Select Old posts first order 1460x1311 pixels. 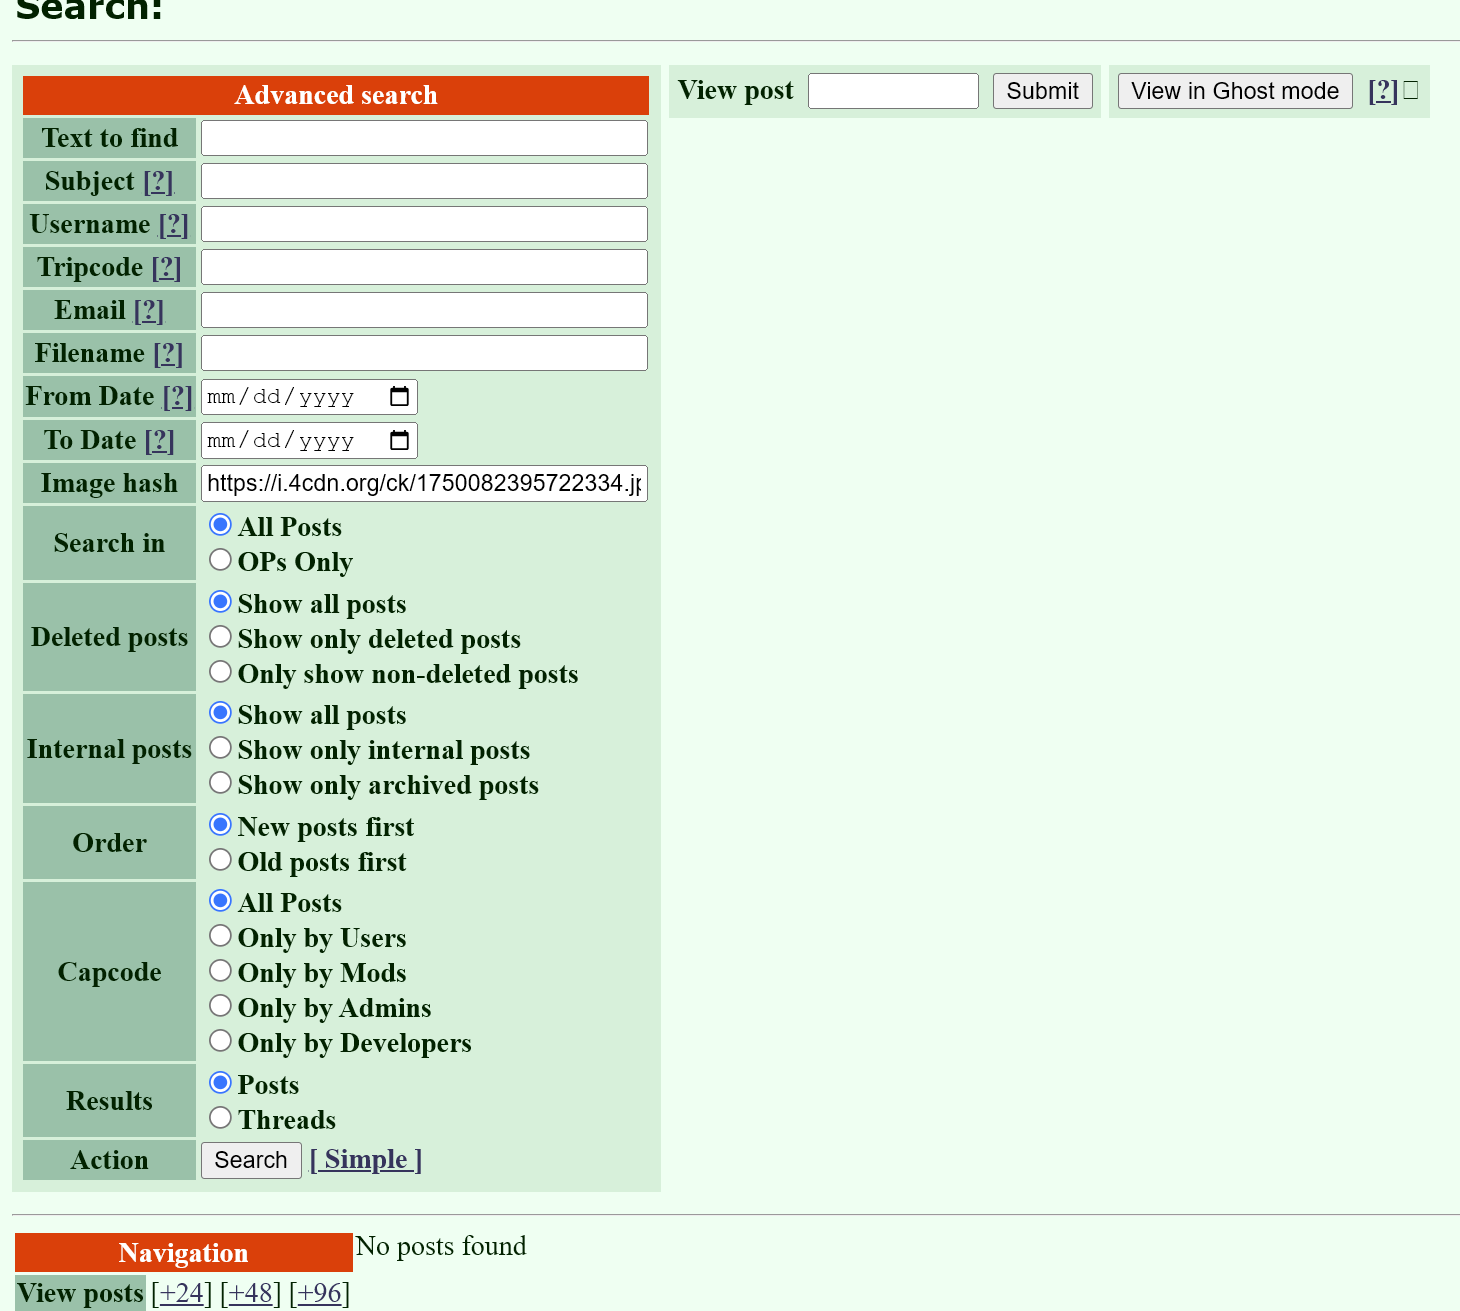click(220, 860)
